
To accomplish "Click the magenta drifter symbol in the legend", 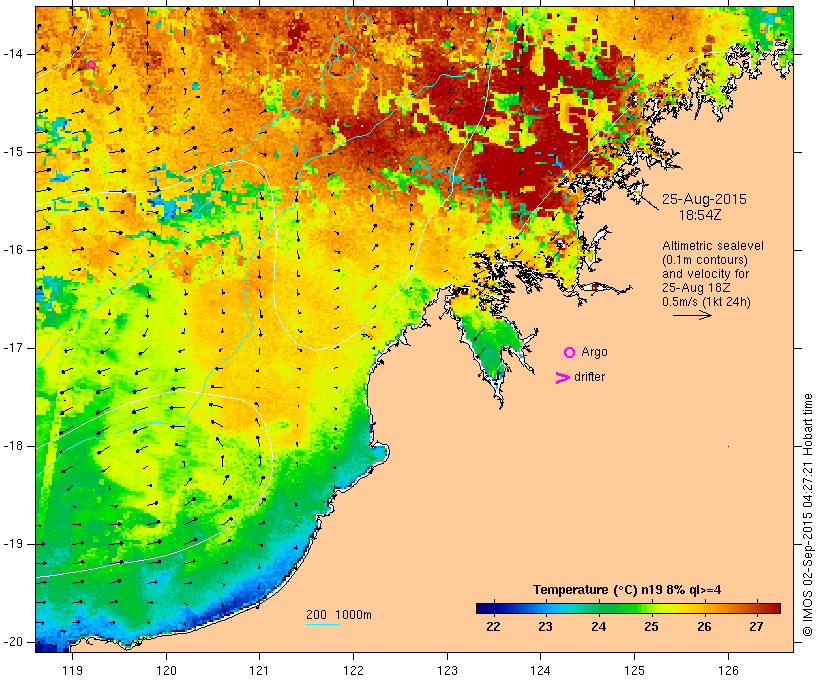I will coord(562,378).
